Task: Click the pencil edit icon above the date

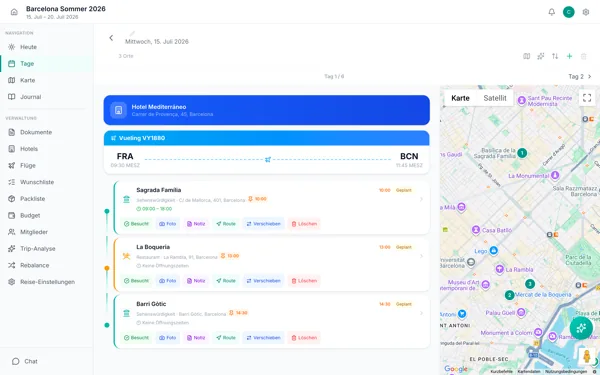Action: tap(132, 33)
